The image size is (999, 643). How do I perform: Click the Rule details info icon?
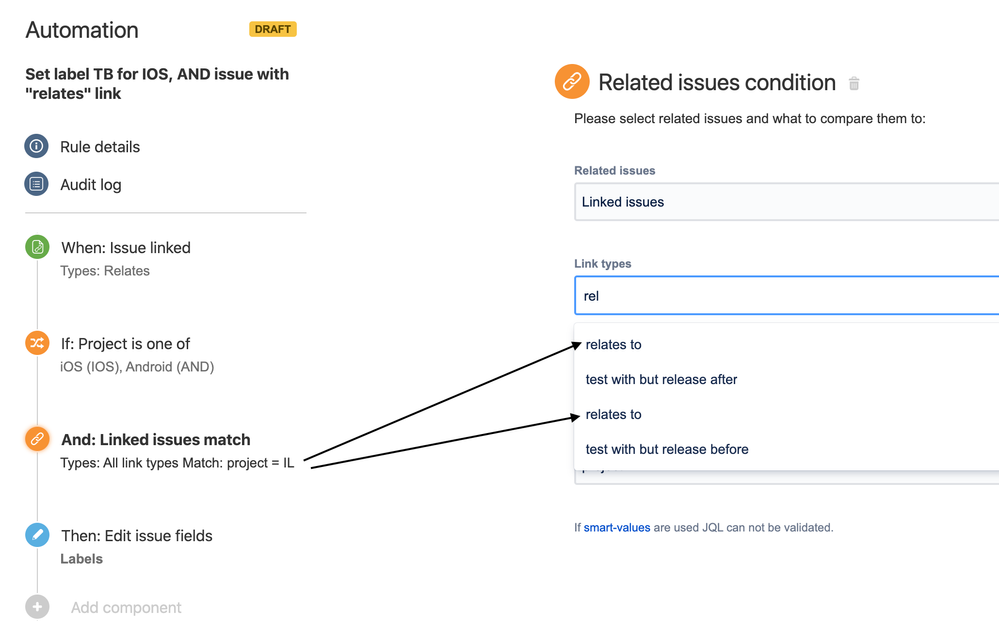tap(36, 146)
